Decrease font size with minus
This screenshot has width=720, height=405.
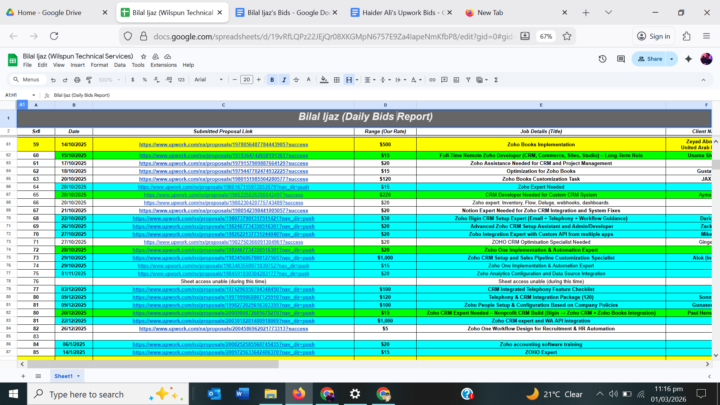235,80
